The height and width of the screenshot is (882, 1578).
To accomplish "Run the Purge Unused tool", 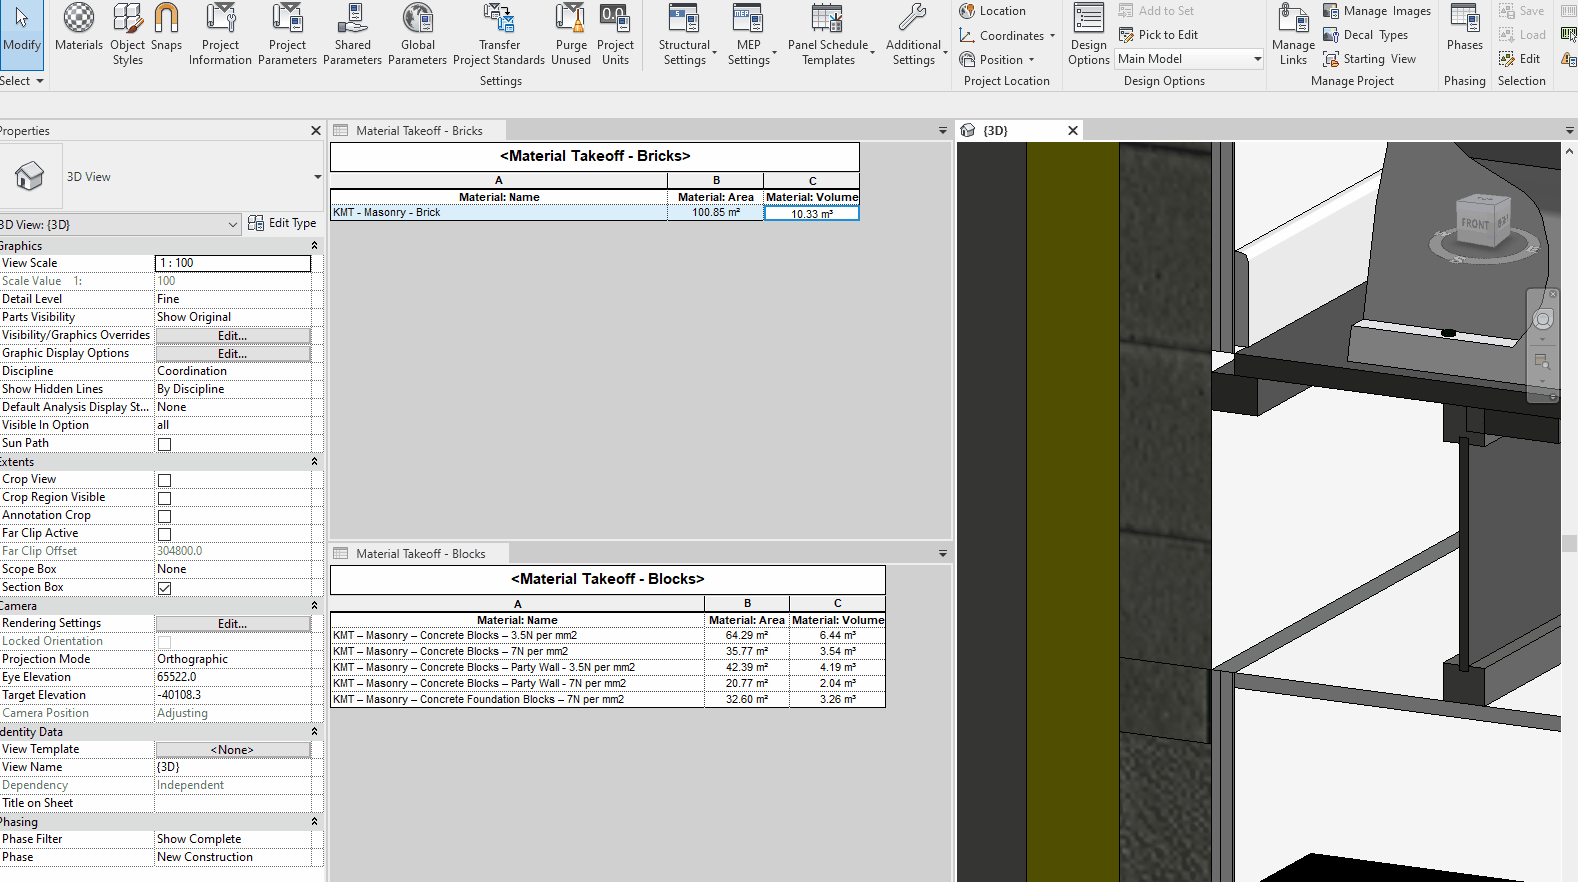I will [x=571, y=34].
